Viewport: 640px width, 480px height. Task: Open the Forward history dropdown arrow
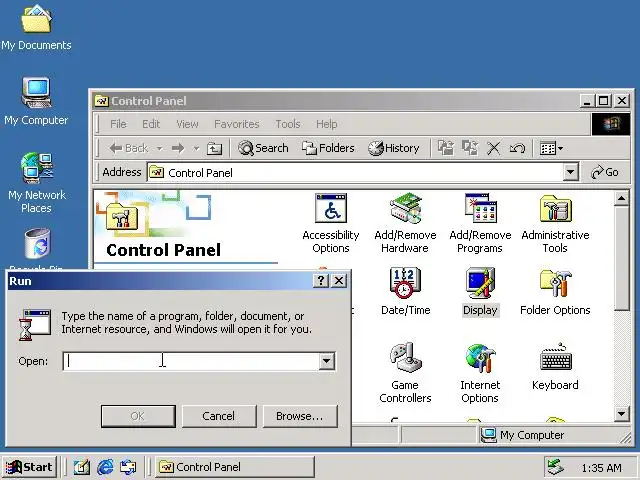(x=196, y=148)
